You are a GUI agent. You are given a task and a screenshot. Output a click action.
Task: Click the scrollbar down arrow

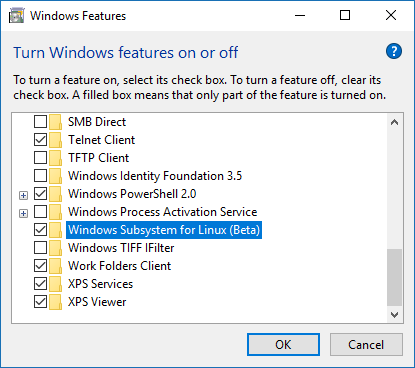click(395, 315)
